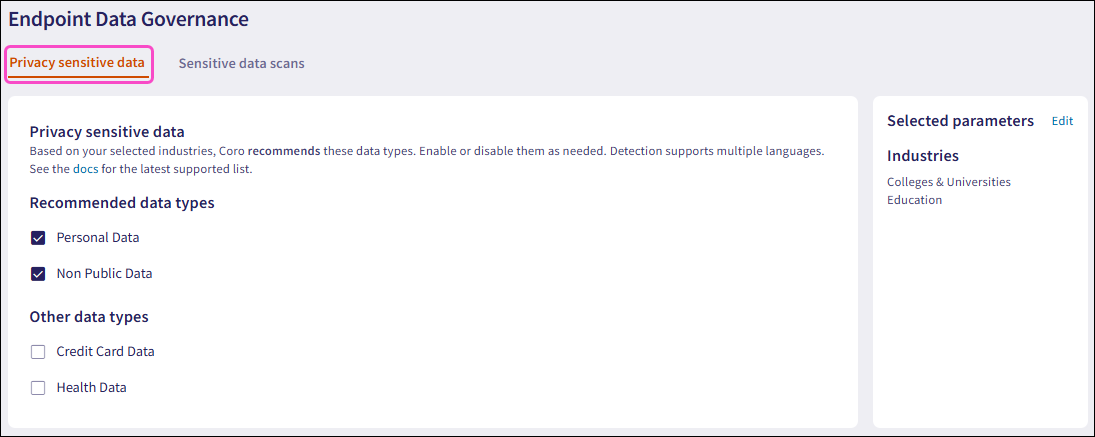Click the Privacy sensitive data section heading
Viewport: 1095px width, 437px height.
coord(107,131)
